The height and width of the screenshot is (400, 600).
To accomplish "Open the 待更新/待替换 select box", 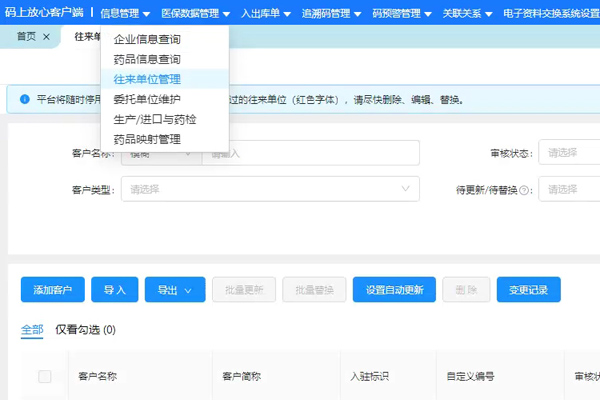I will point(568,189).
